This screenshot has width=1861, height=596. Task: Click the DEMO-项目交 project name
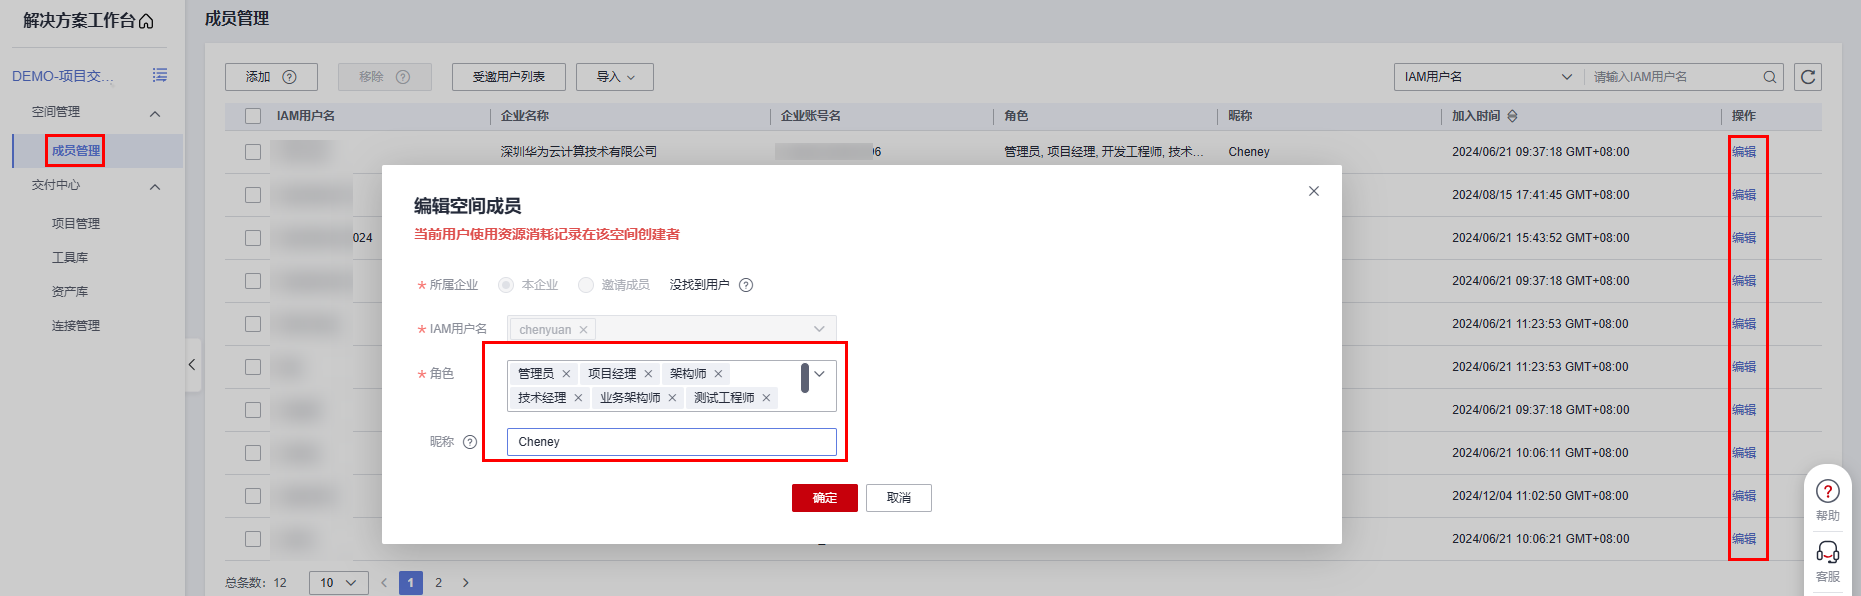pos(63,76)
